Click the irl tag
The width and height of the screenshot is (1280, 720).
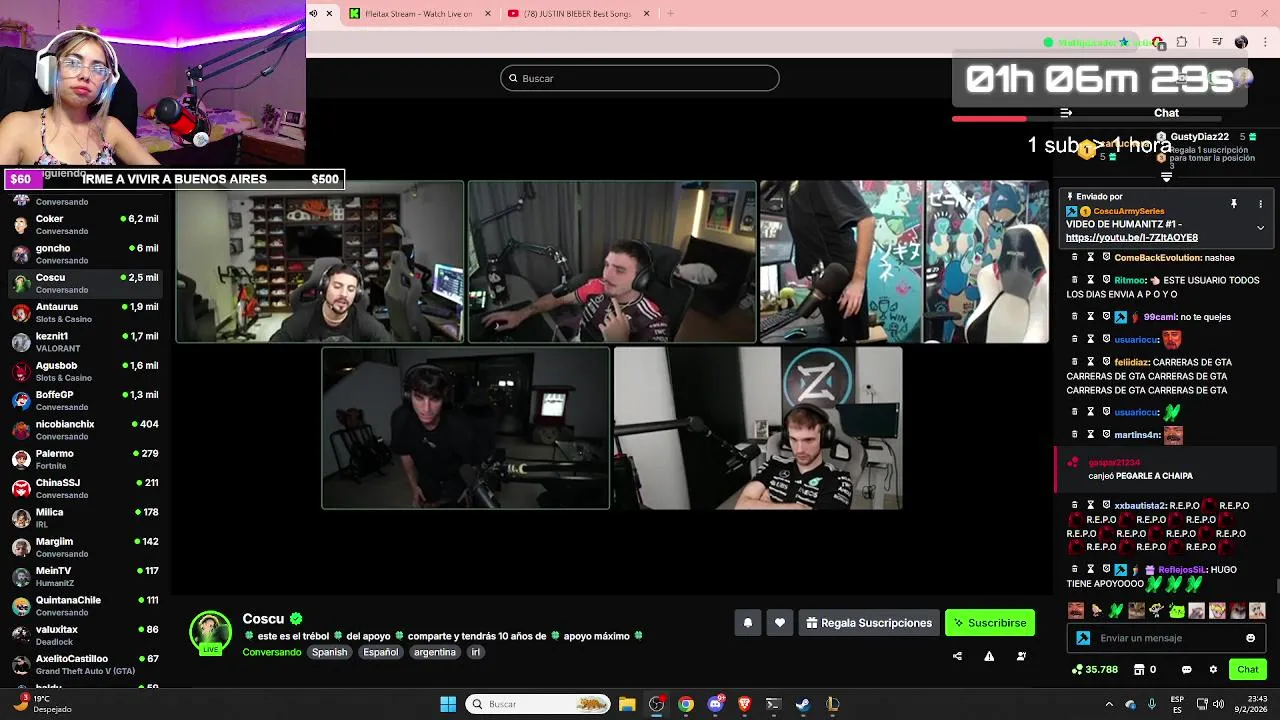click(475, 652)
